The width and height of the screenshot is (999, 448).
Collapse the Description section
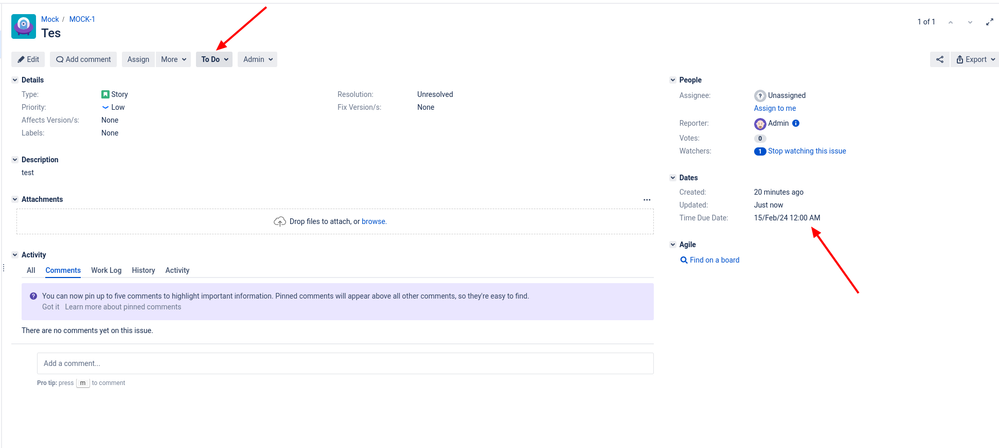15,160
